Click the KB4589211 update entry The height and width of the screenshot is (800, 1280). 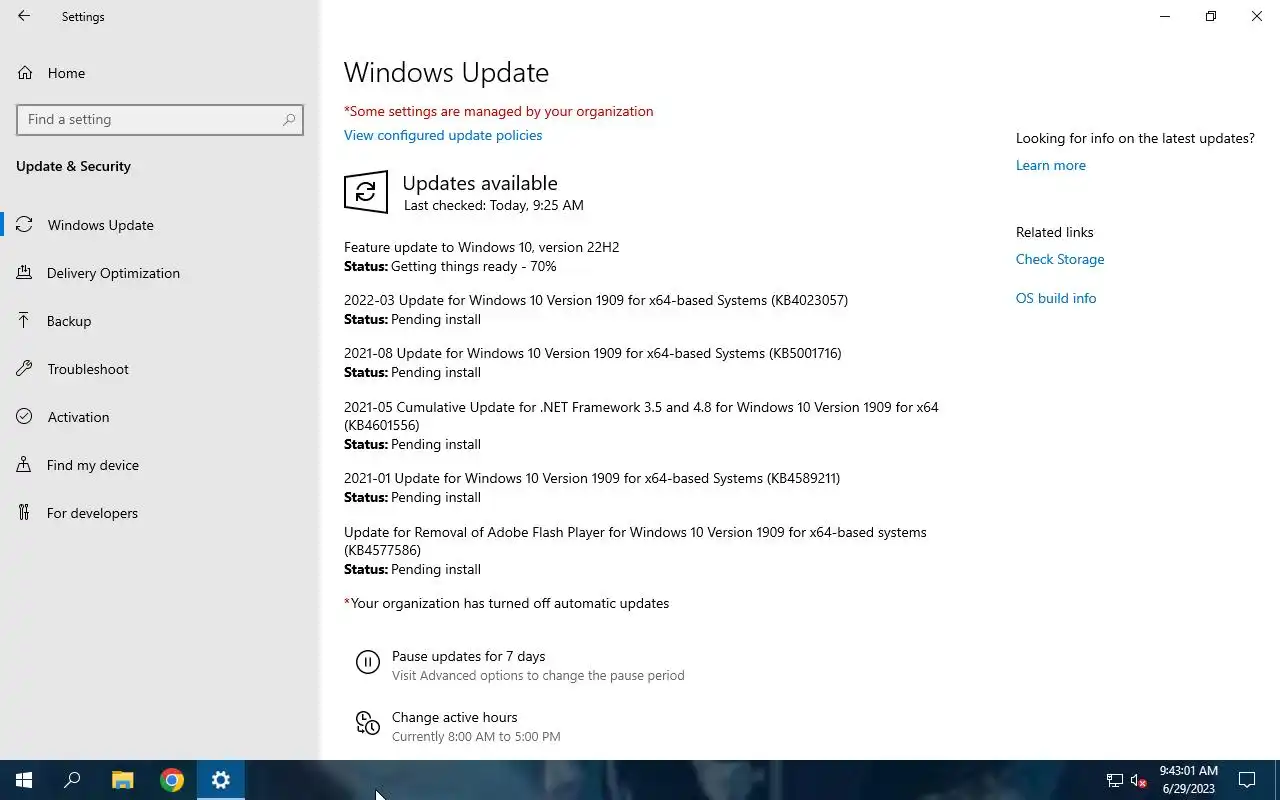pos(592,478)
